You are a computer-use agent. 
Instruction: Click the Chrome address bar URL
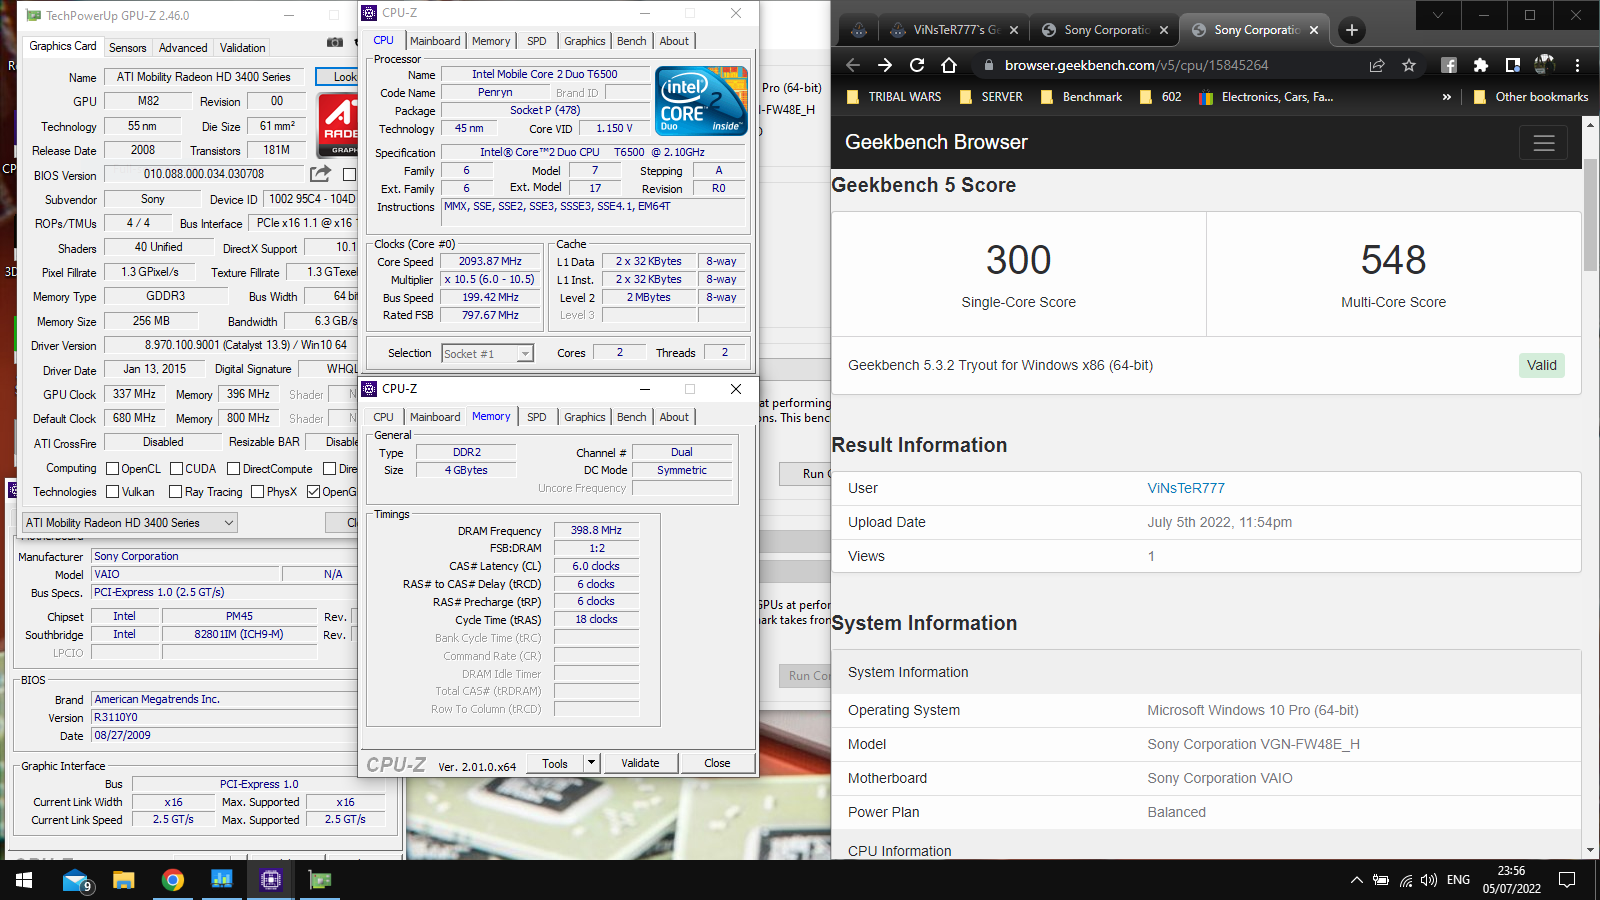point(1136,65)
